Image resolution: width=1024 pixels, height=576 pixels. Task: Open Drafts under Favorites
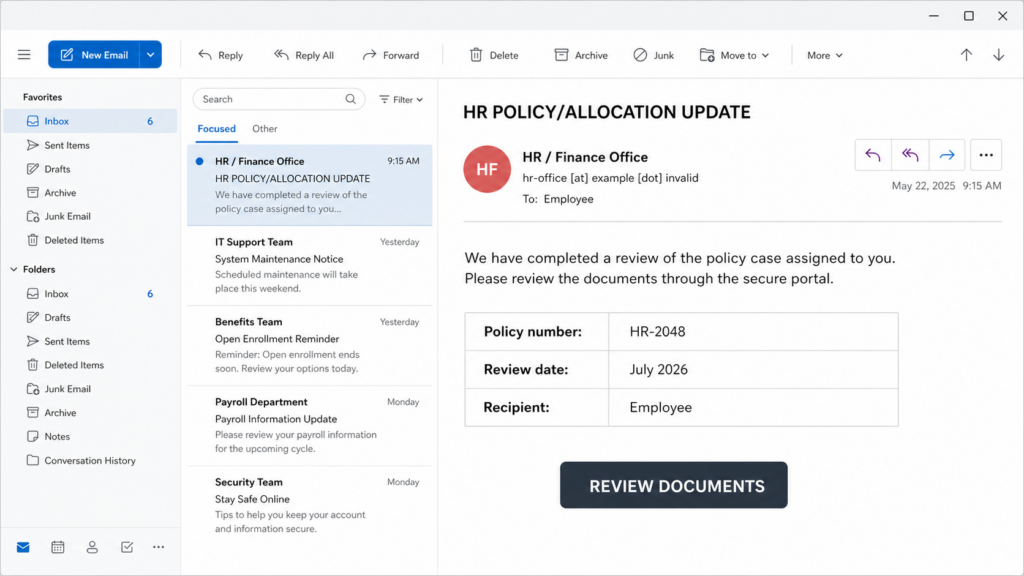[x=90, y=168]
